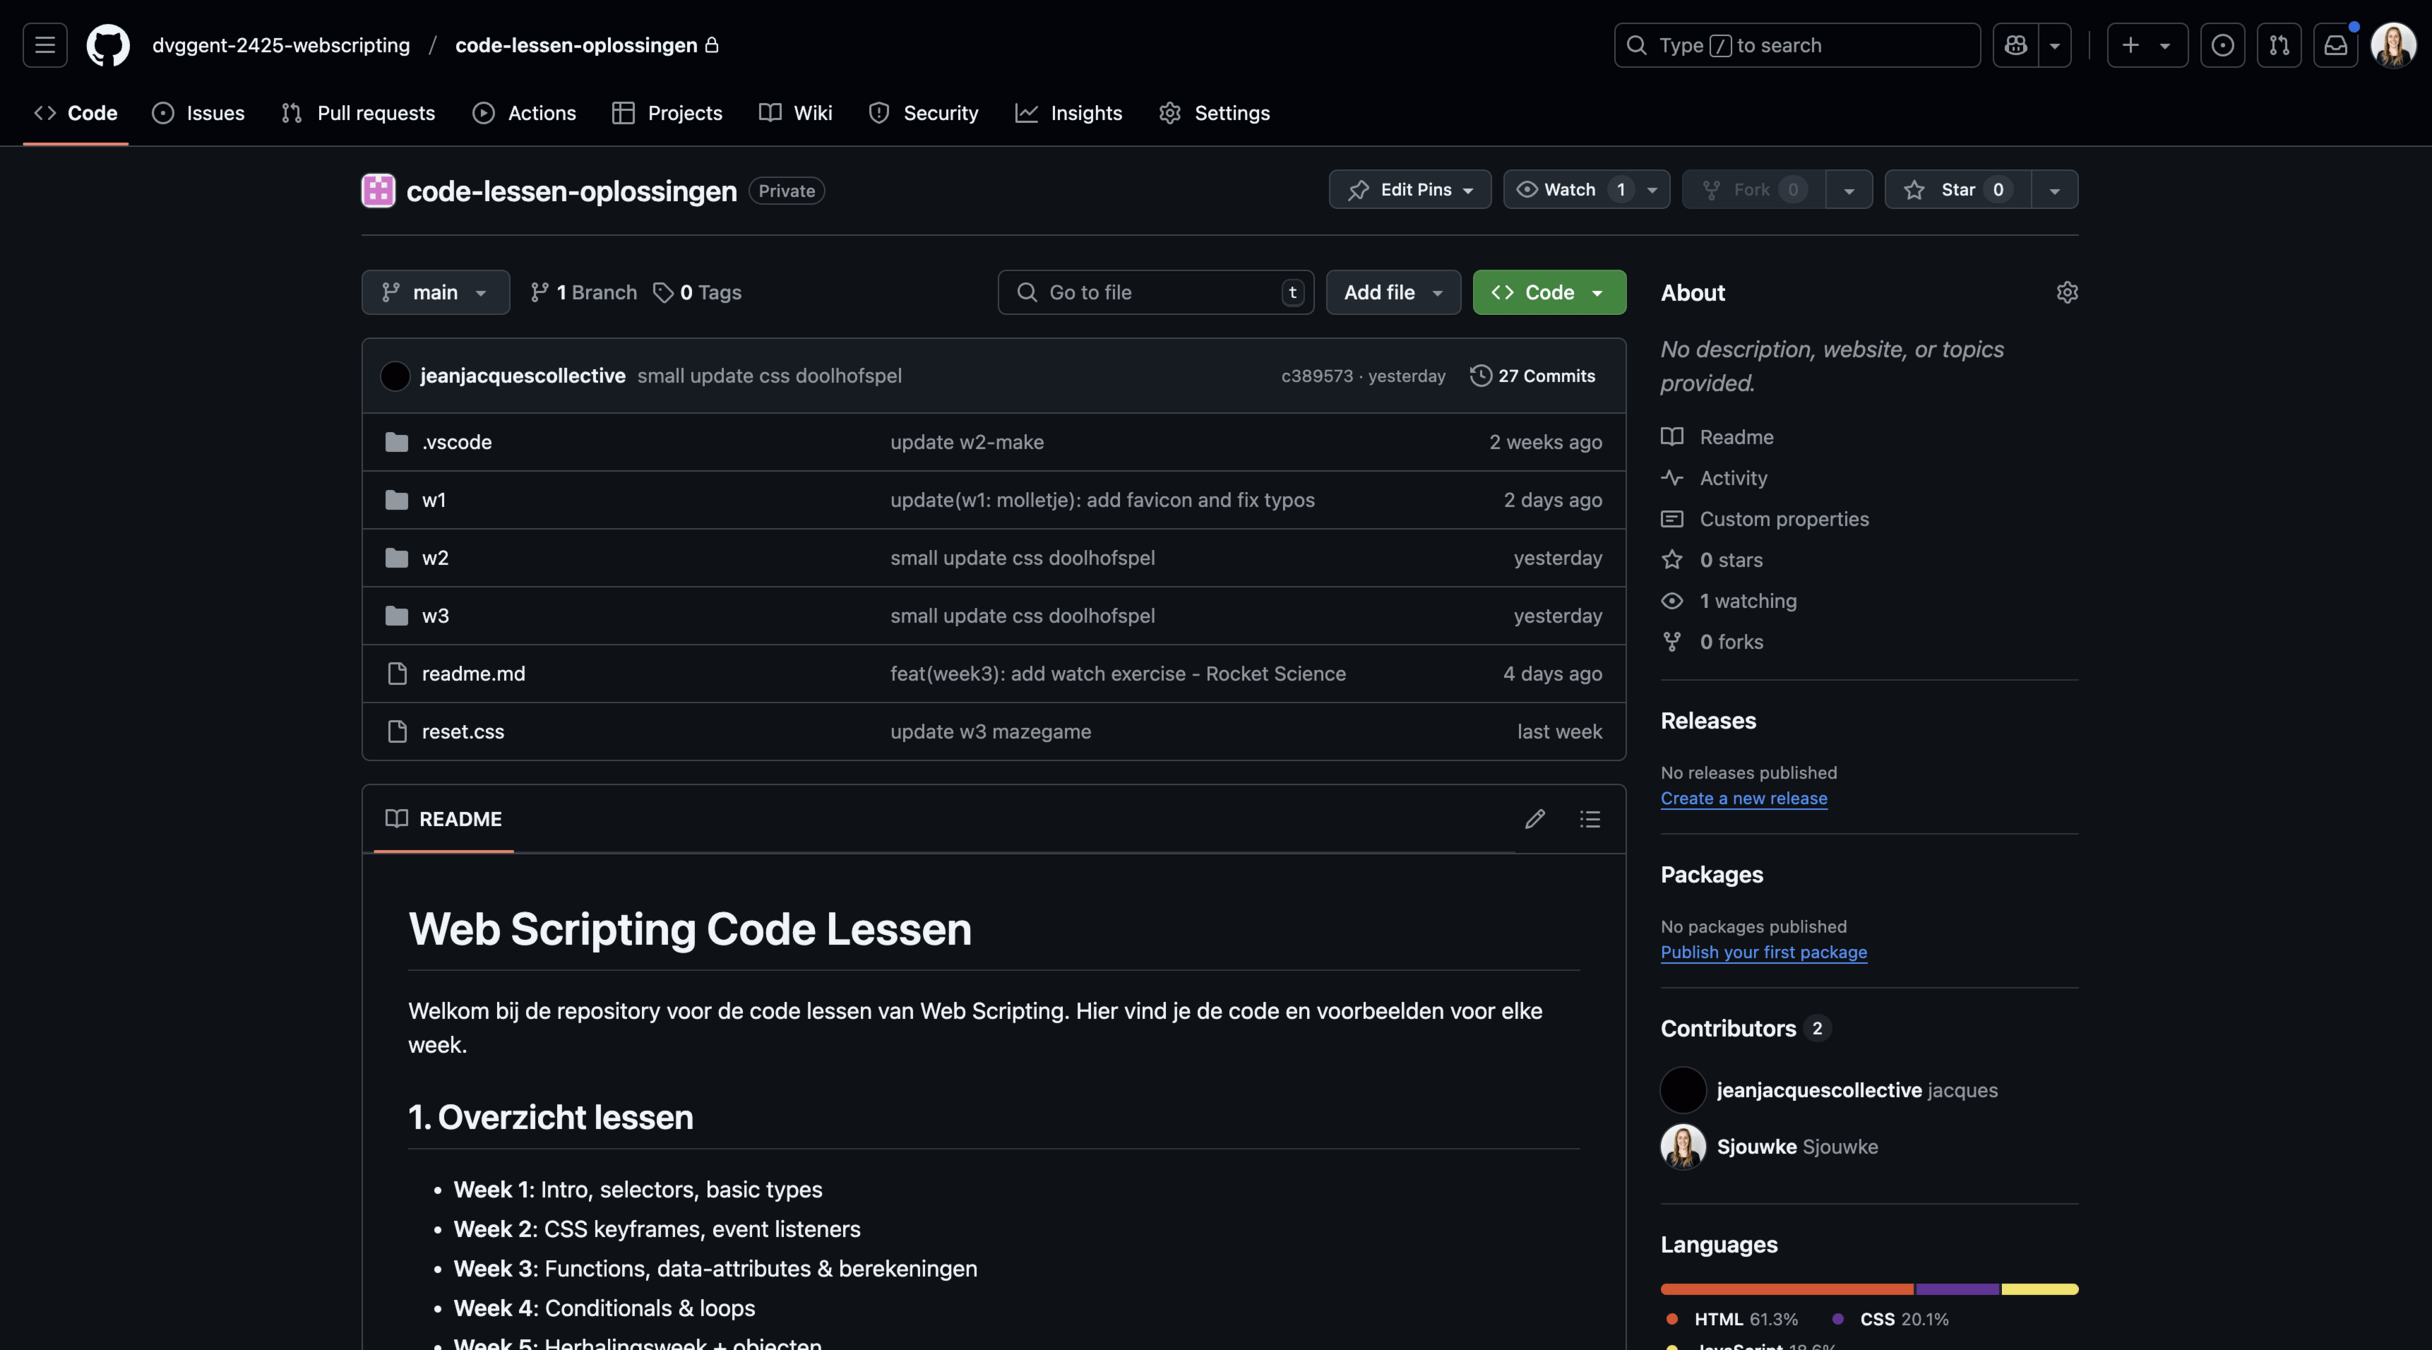Open the notifications inbox icon
2432x1350 pixels.
click(2335, 45)
